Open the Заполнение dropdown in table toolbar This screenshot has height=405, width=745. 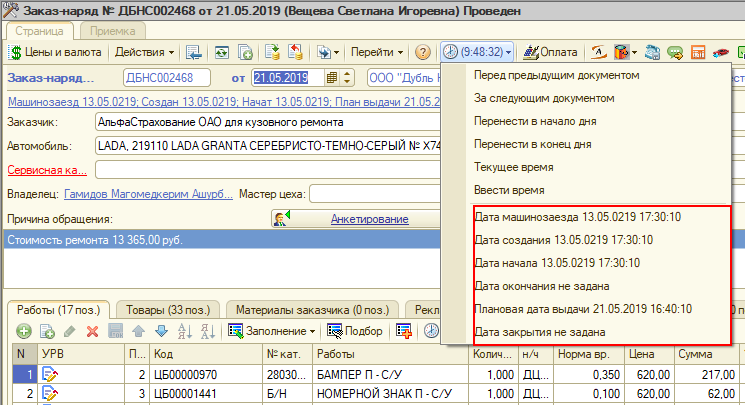tap(274, 330)
